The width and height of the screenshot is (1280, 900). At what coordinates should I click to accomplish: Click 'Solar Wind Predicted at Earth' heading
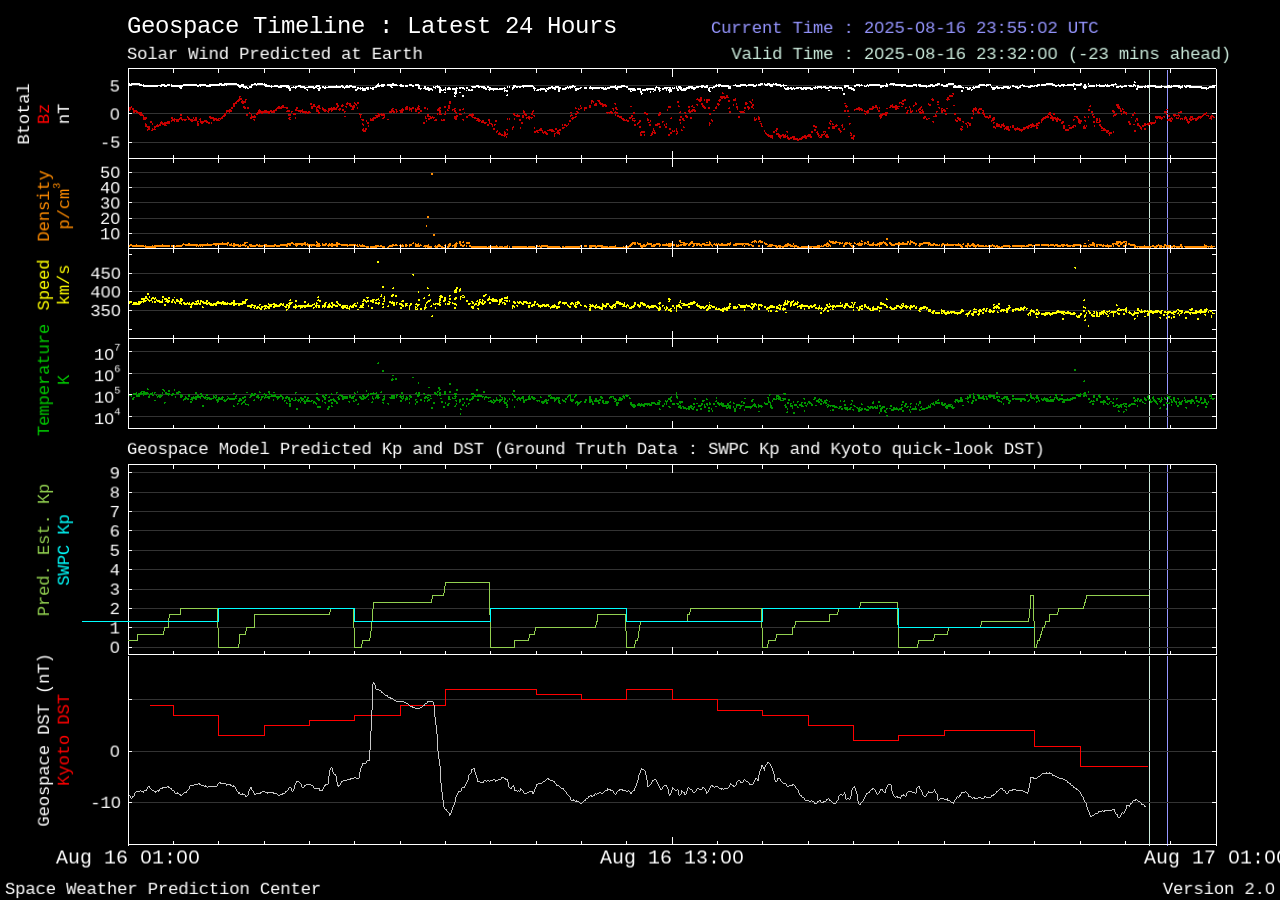pos(275,54)
